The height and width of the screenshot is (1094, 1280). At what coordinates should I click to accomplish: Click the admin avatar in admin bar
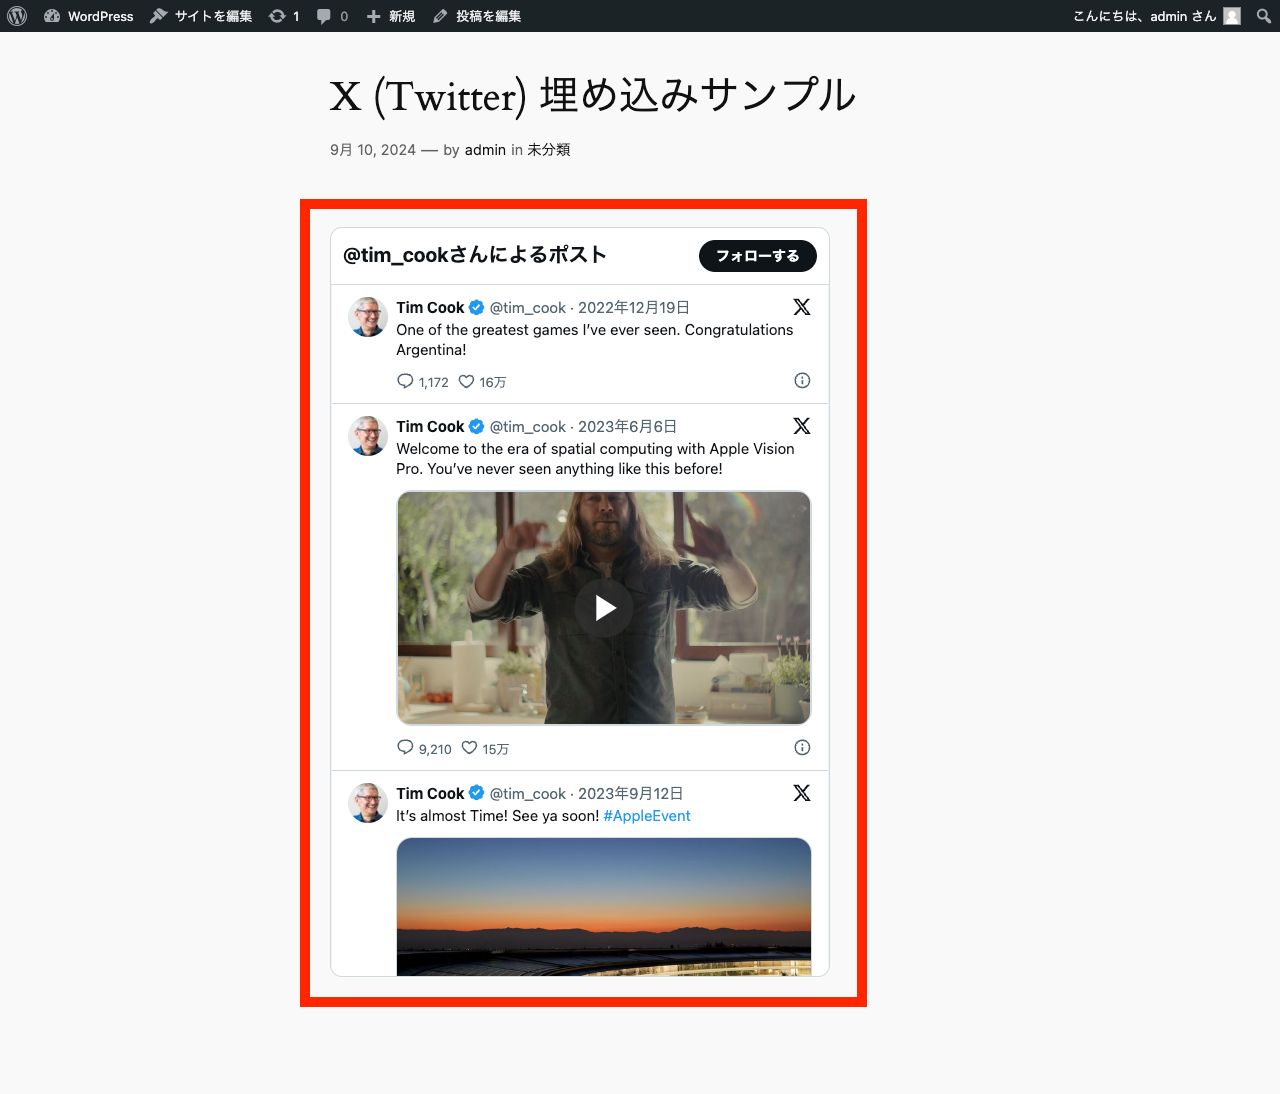click(1232, 16)
